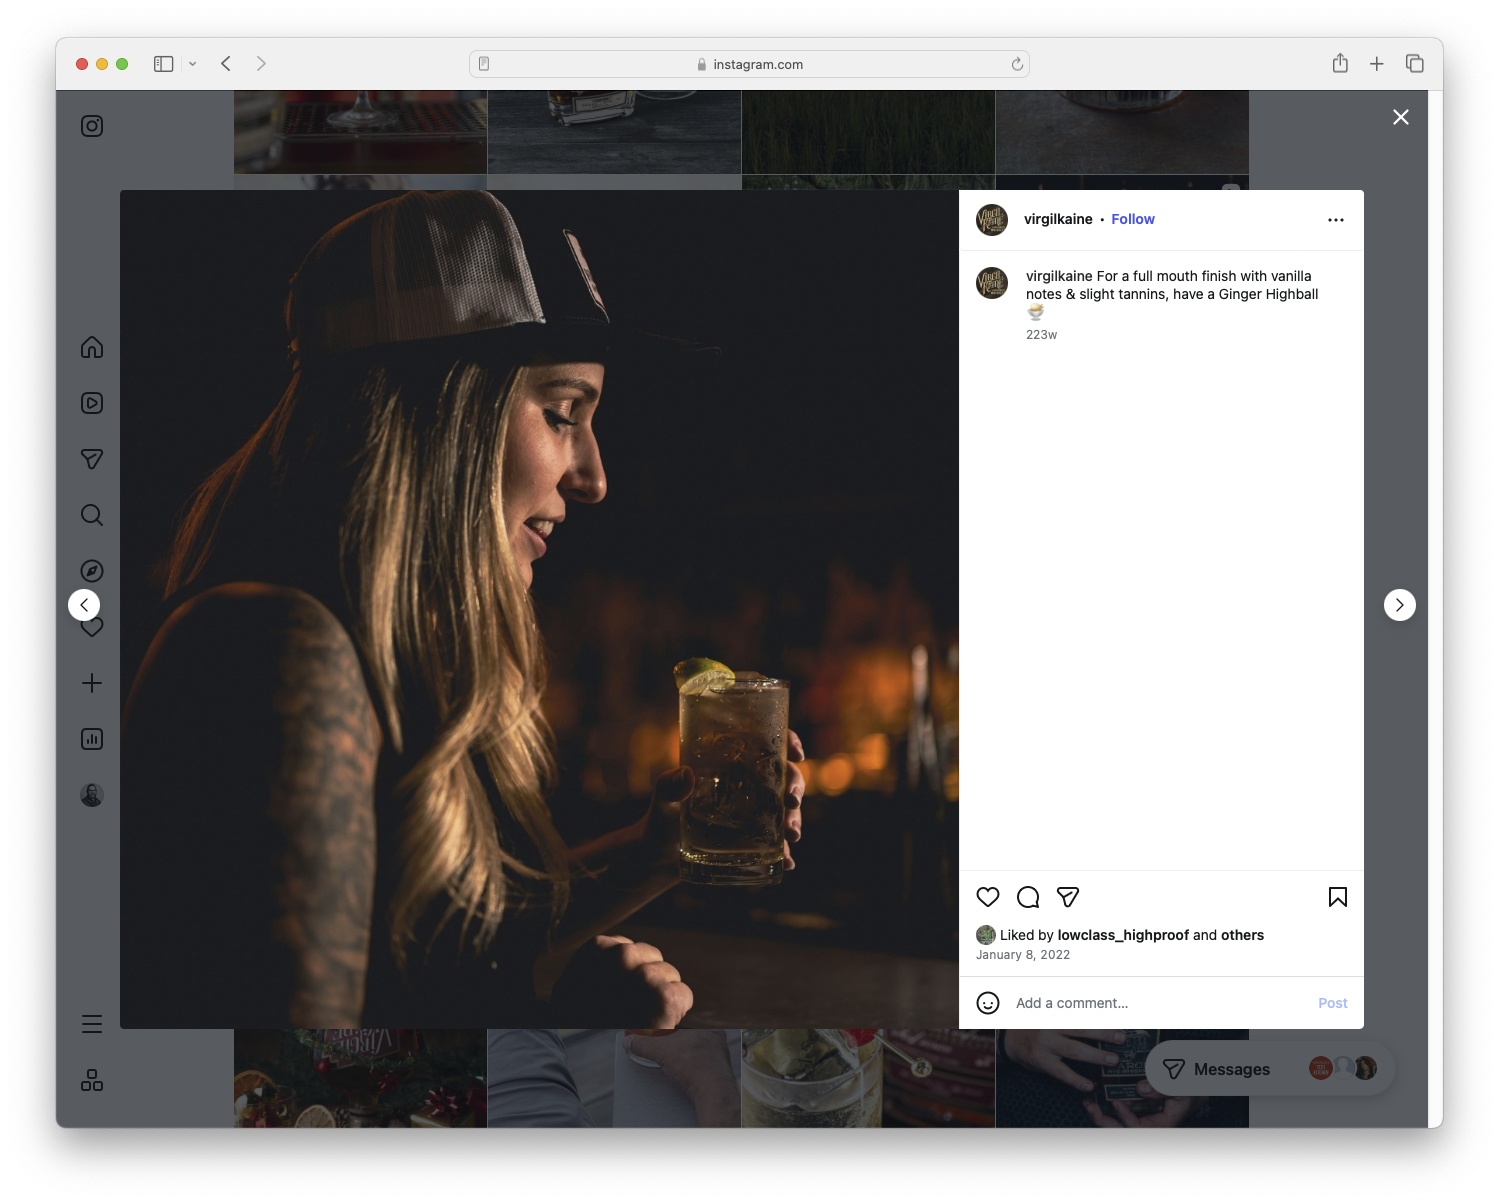Share the post via the paper-plane icon
This screenshot has height=1202, width=1499.
tap(1067, 897)
